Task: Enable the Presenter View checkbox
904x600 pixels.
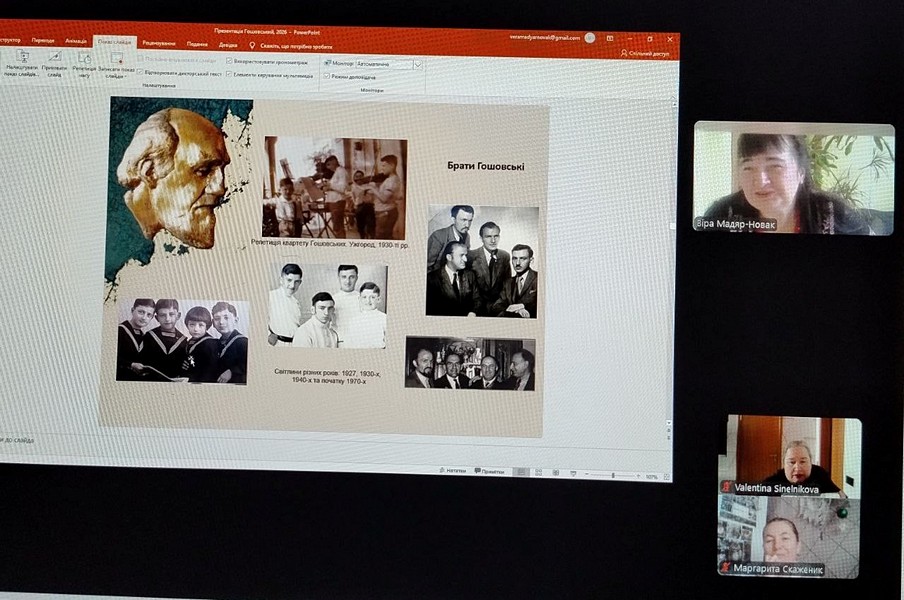Action: pyautogui.click(x=327, y=76)
